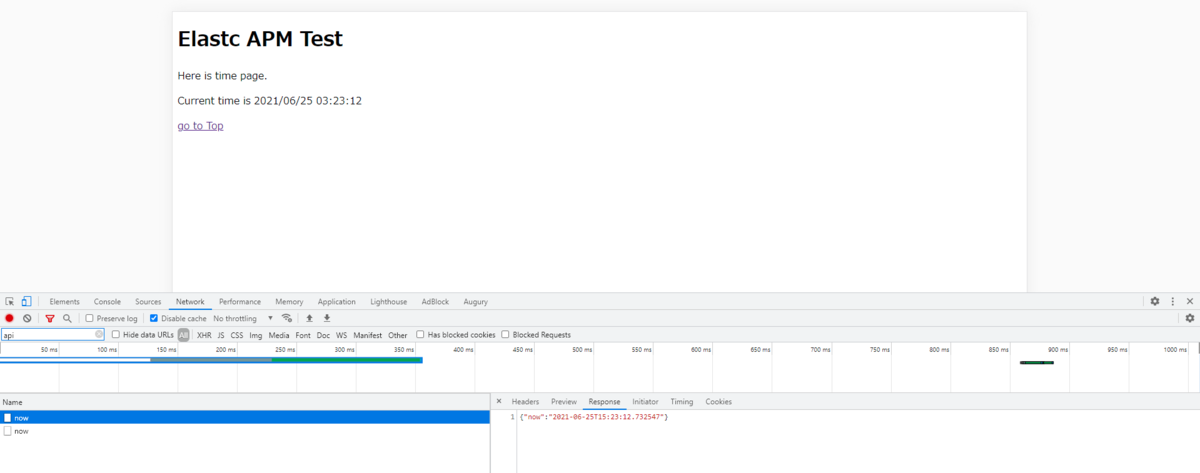The image size is (1200, 473).
Task: Filter requests by WS
Action: 342,335
